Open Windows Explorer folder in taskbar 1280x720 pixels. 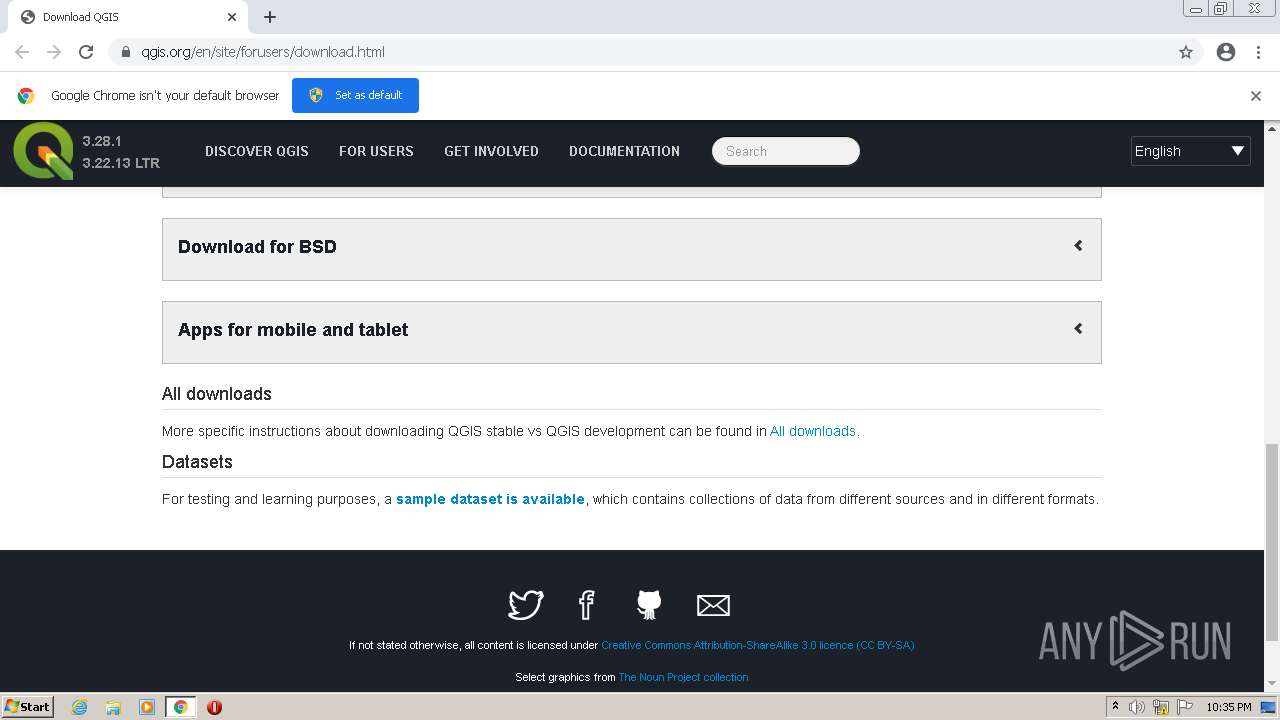pos(113,707)
